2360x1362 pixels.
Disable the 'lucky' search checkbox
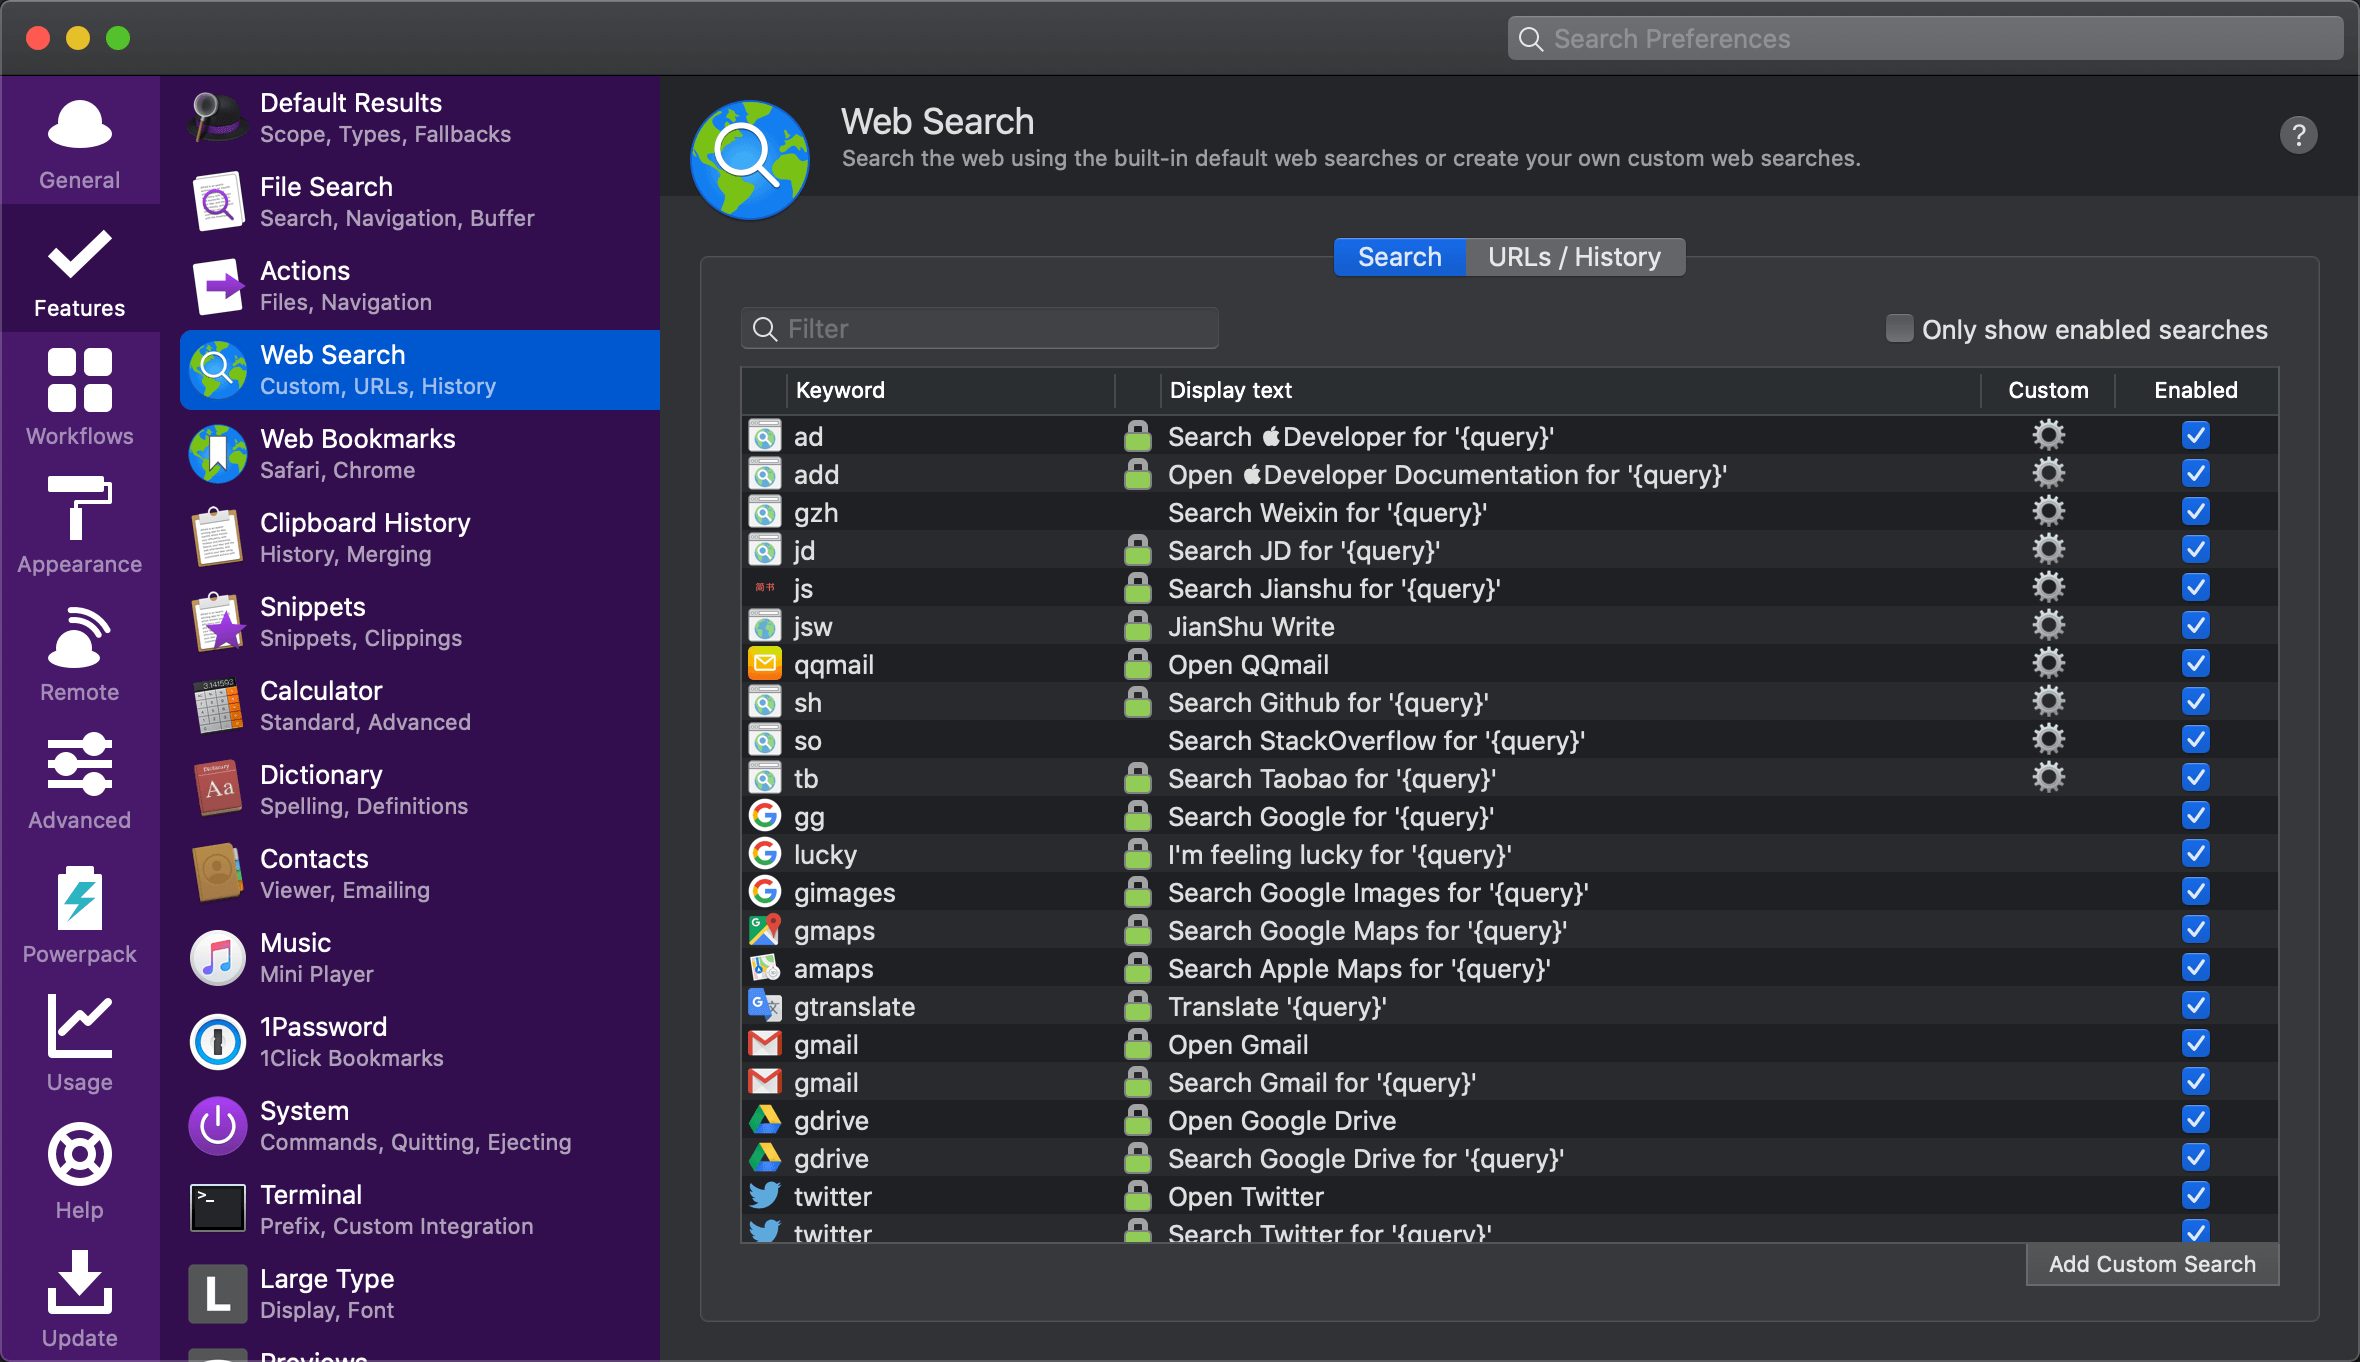pos(2195,853)
